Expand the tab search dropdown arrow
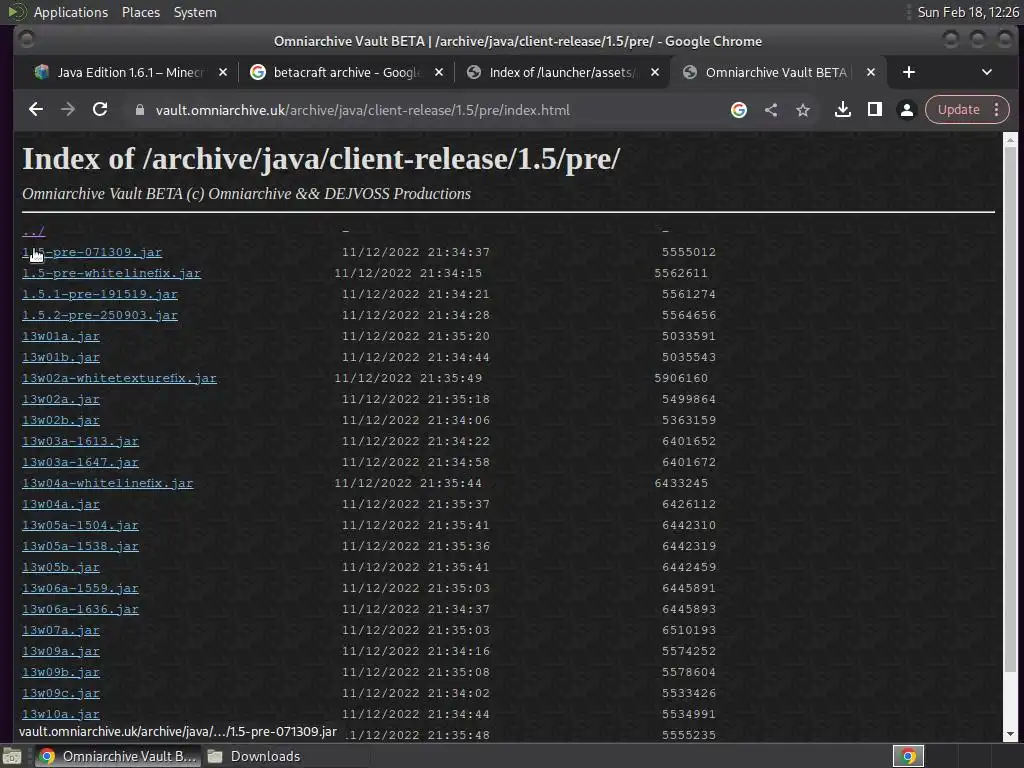 [987, 72]
